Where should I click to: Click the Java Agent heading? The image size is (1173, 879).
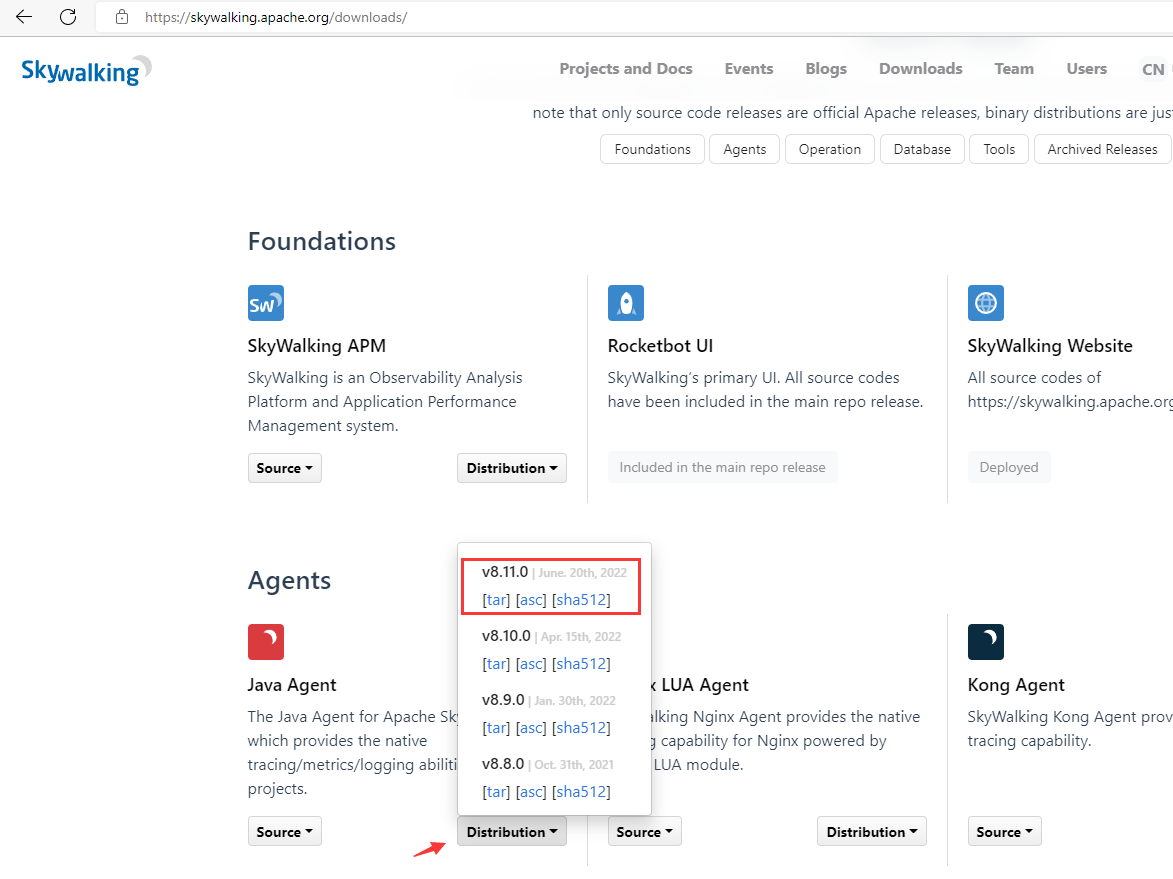pyautogui.click(x=292, y=685)
